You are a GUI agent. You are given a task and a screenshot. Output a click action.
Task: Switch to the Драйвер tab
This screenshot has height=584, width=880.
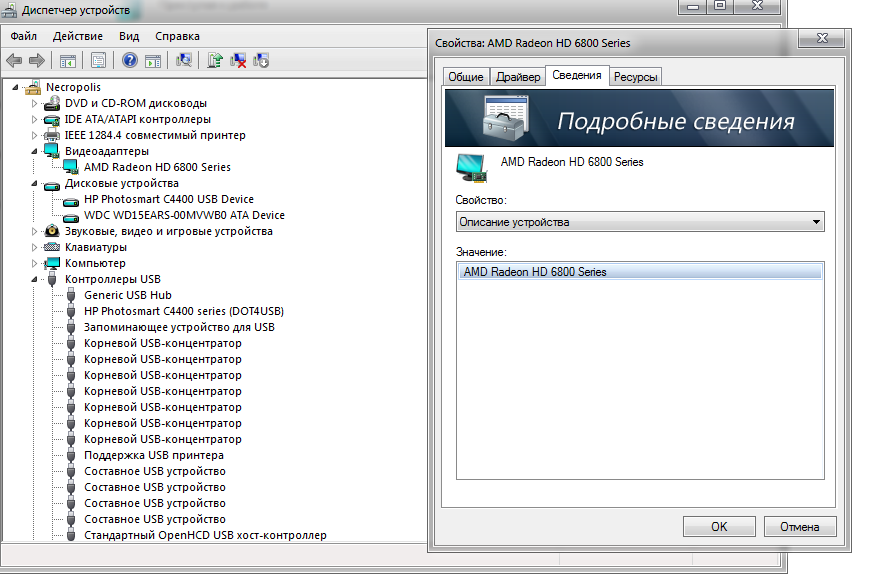click(x=518, y=77)
